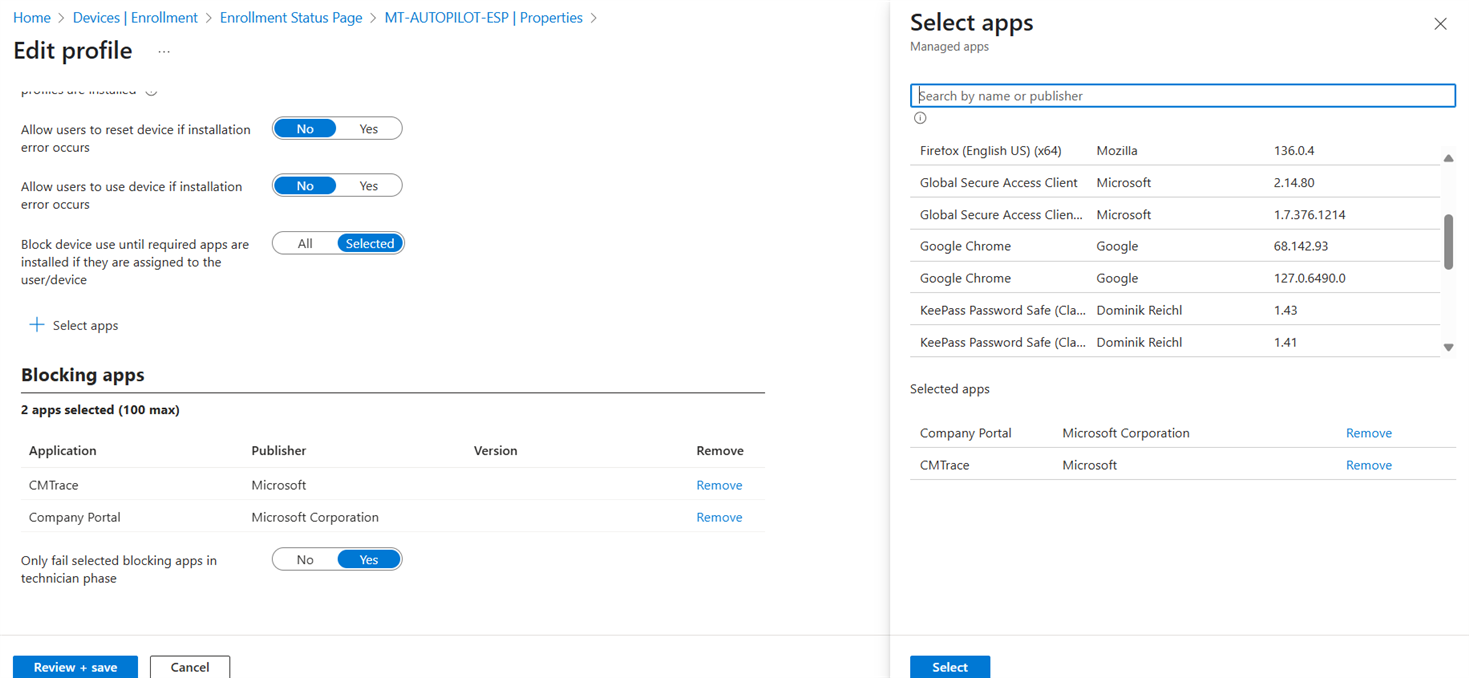Click the Cancel button

pyautogui.click(x=190, y=667)
